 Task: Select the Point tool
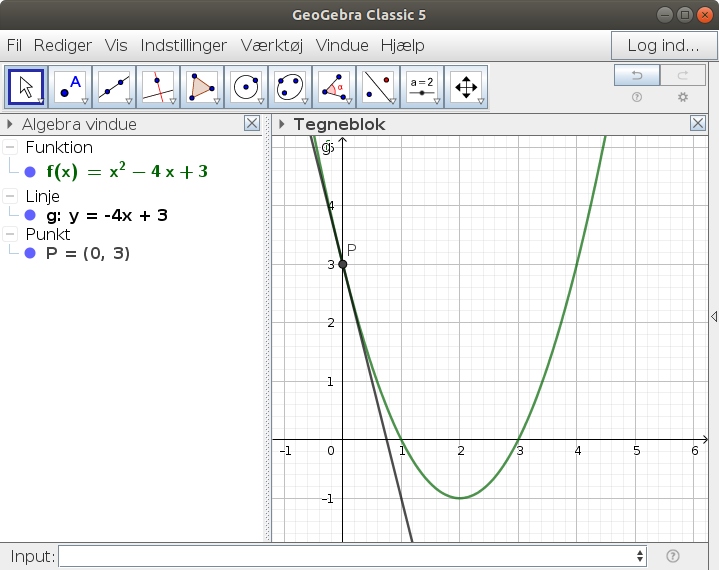tap(70, 87)
